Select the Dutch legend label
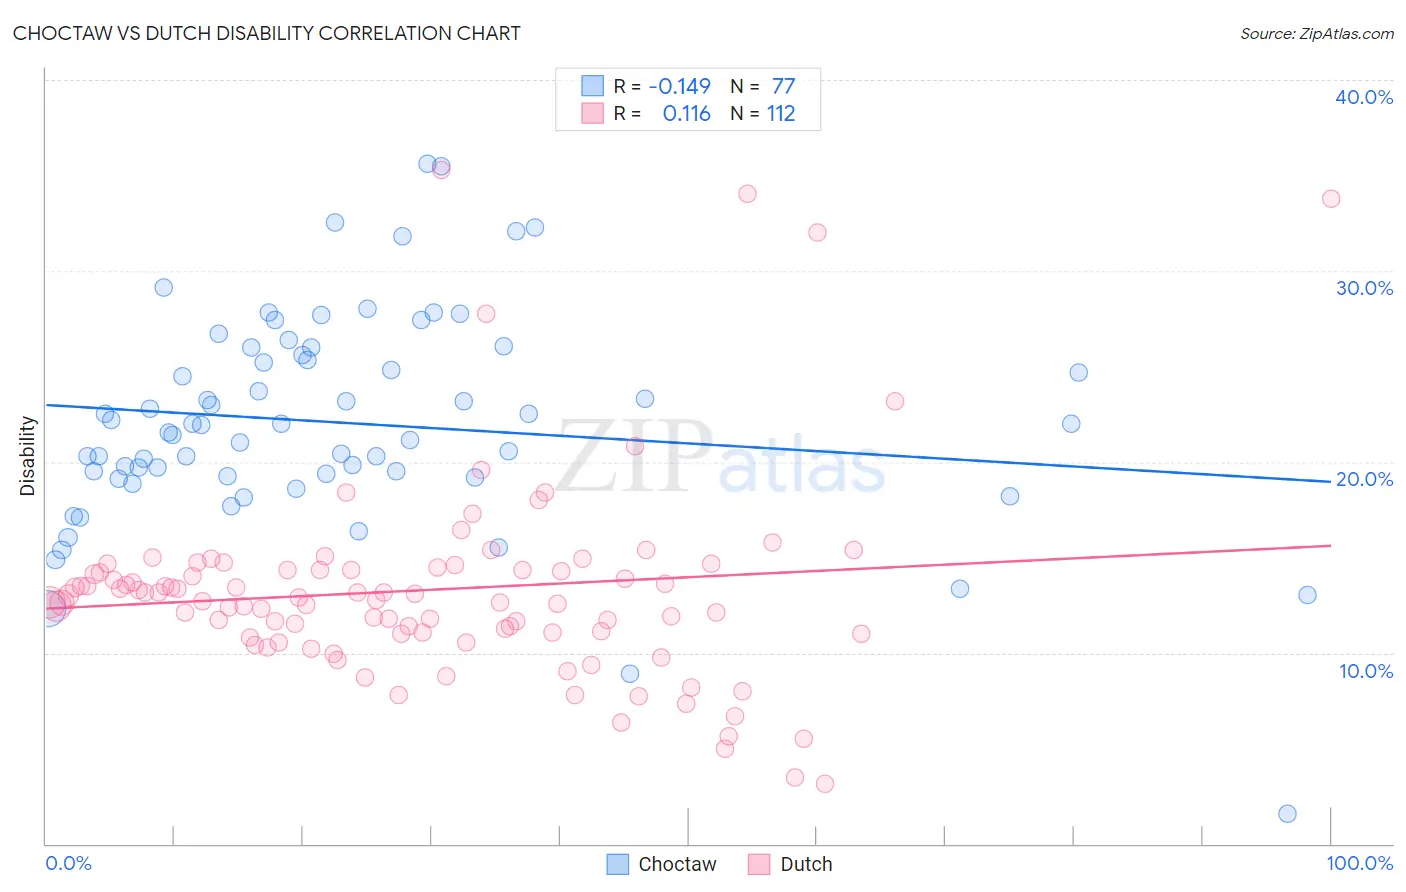 [x=806, y=864]
